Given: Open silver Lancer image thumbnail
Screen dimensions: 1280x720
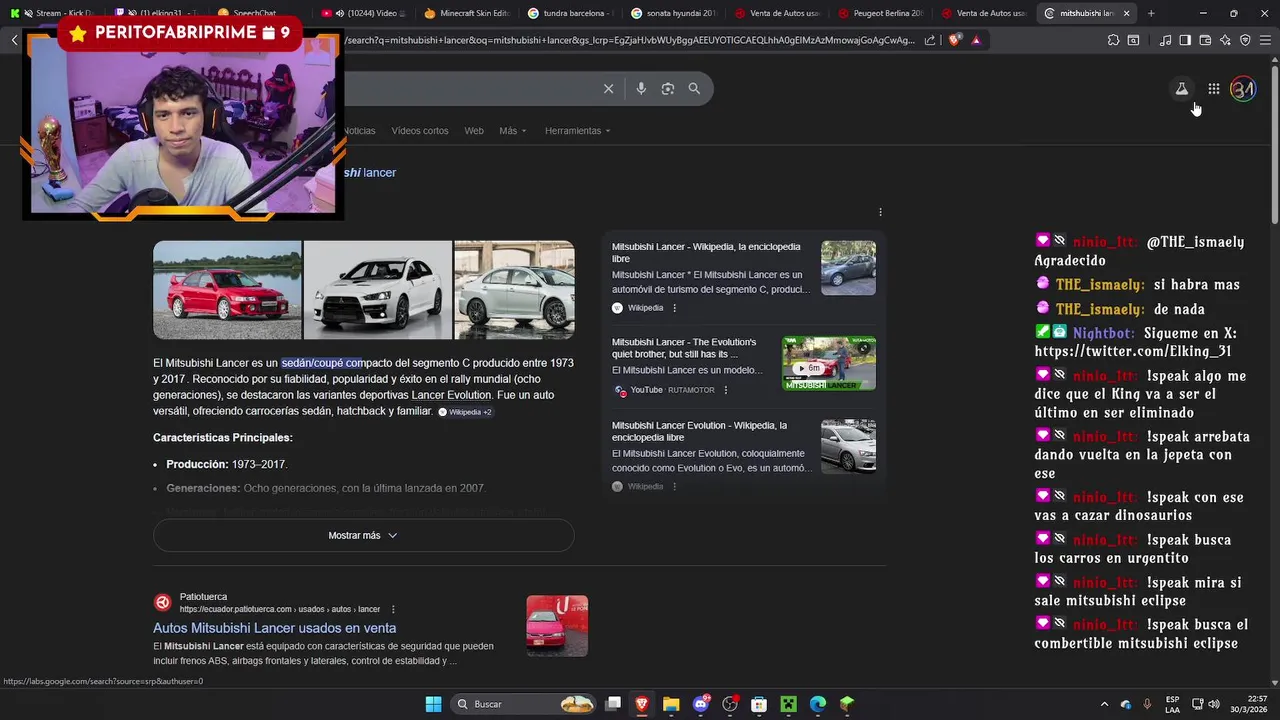Looking at the screenshot, I should point(514,290).
